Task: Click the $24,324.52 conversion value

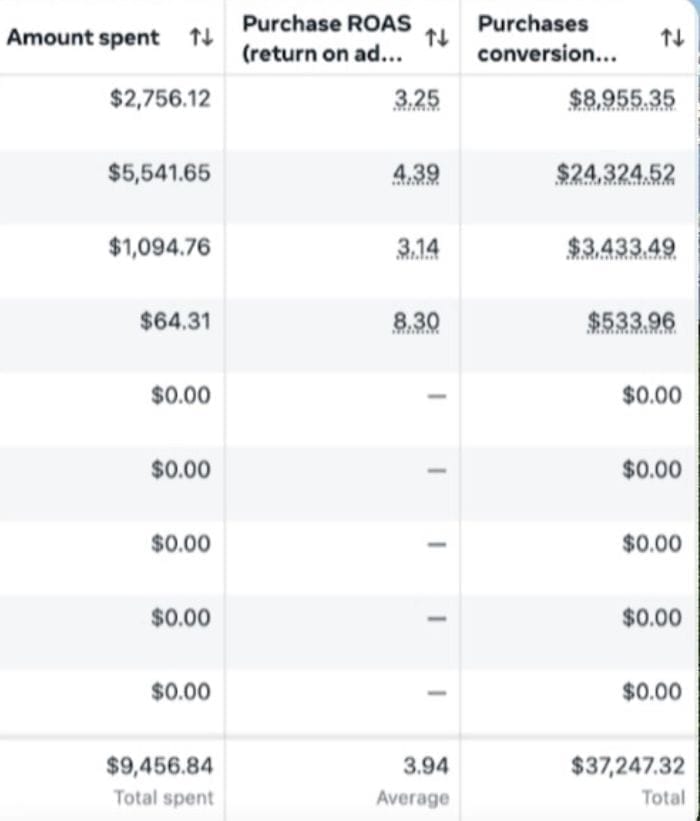Action: tap(615, 173)
